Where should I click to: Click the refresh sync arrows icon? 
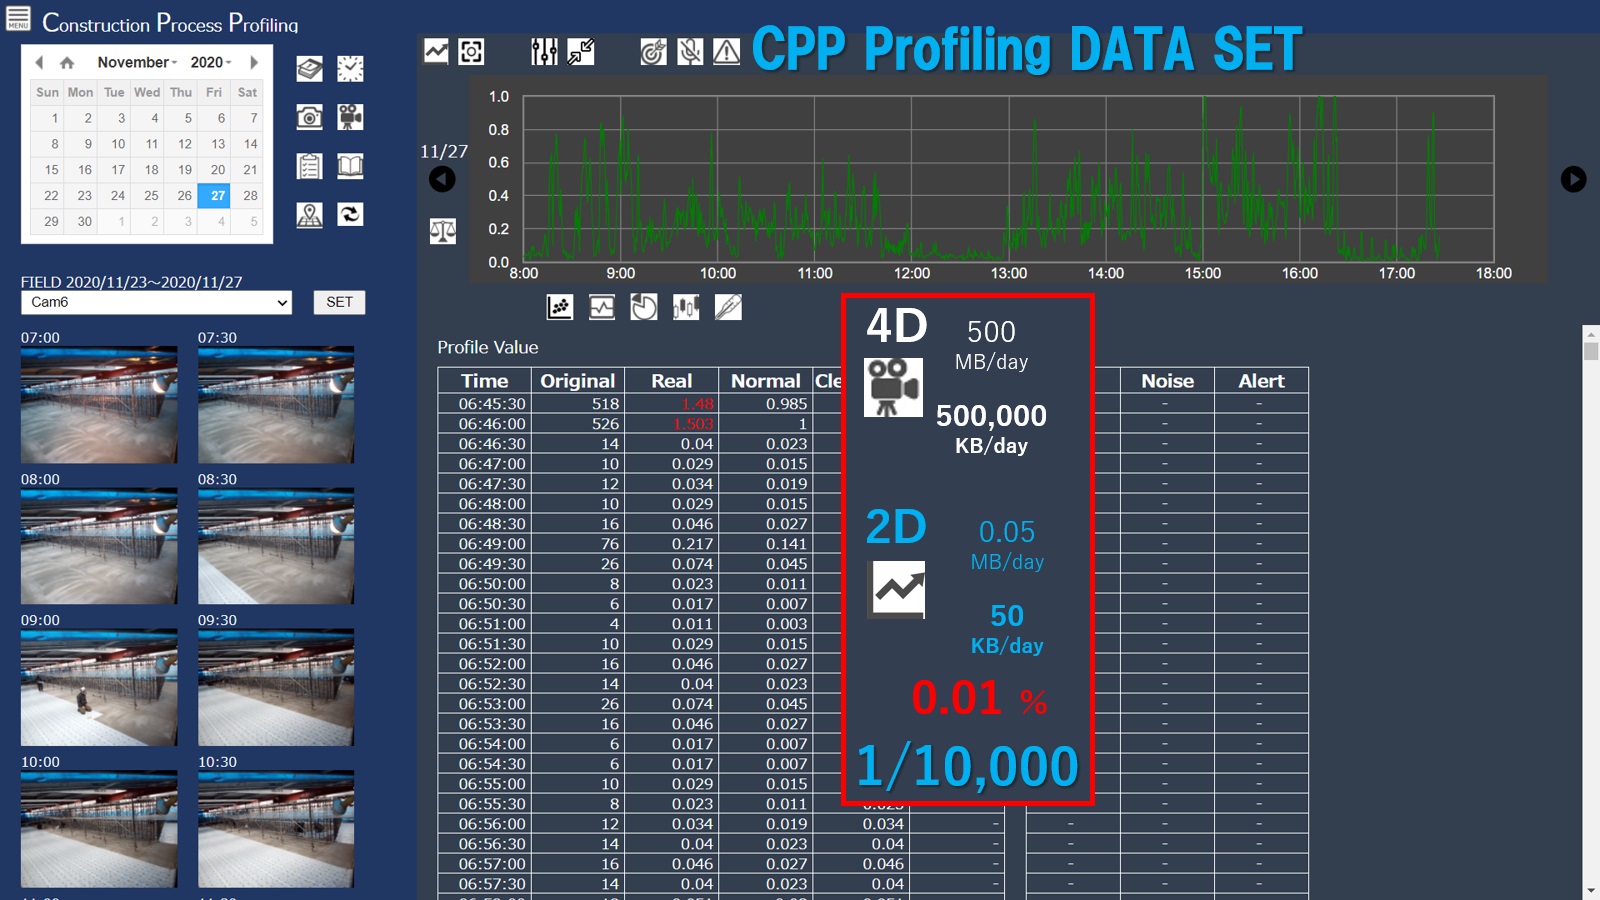(x=350, y=214)
